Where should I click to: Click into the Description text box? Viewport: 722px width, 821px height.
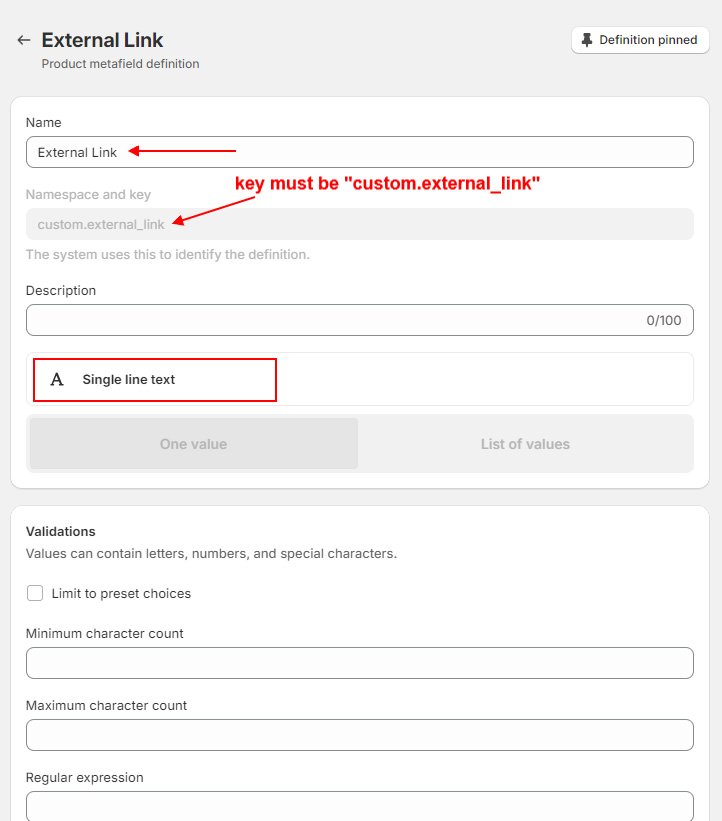(330, 320)
